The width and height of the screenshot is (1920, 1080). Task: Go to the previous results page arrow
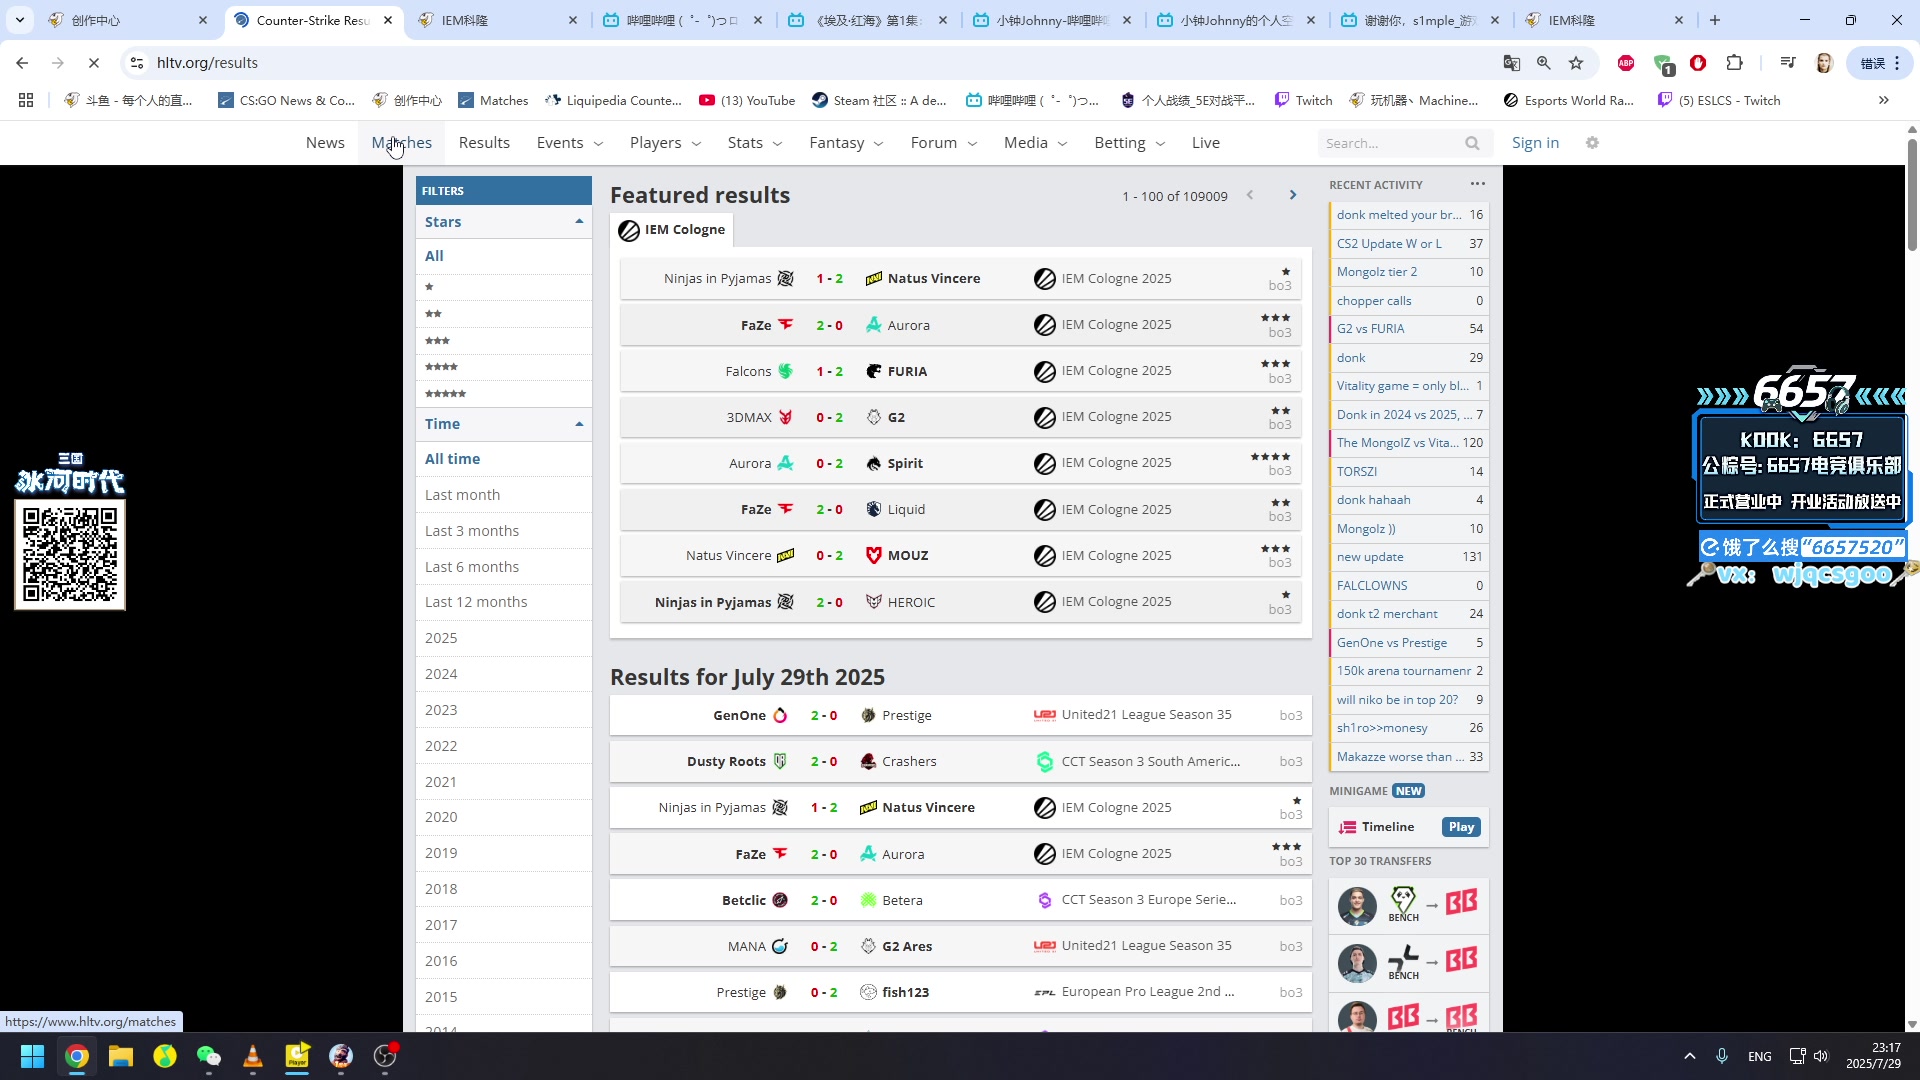click(x=1250, y=195)
